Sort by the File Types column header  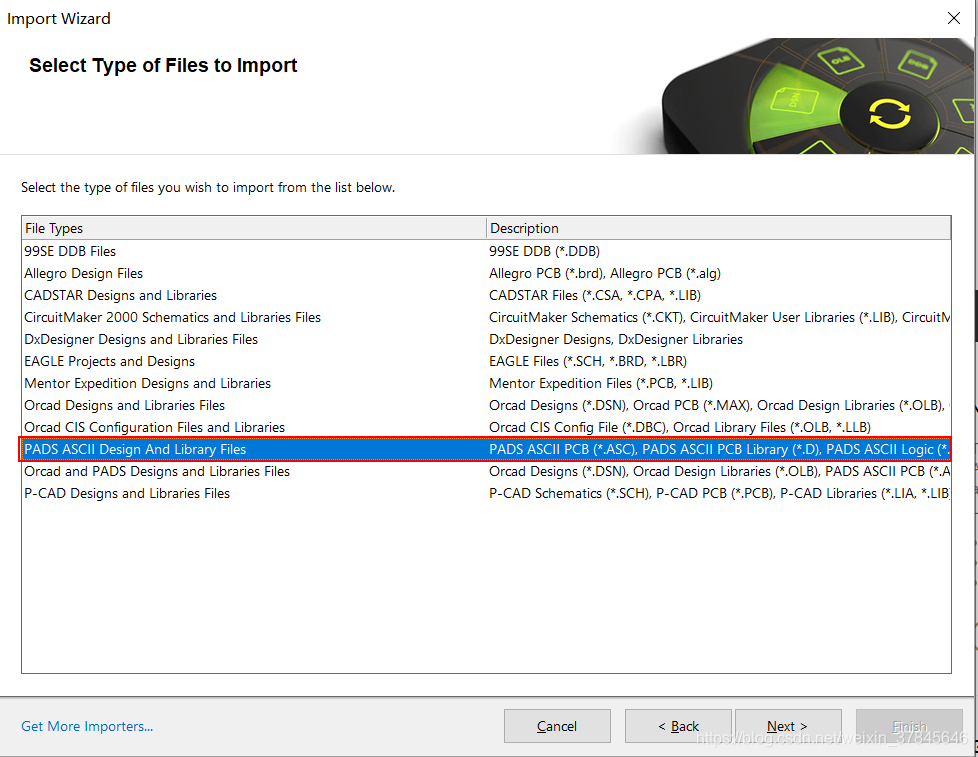tap(254, 228)
